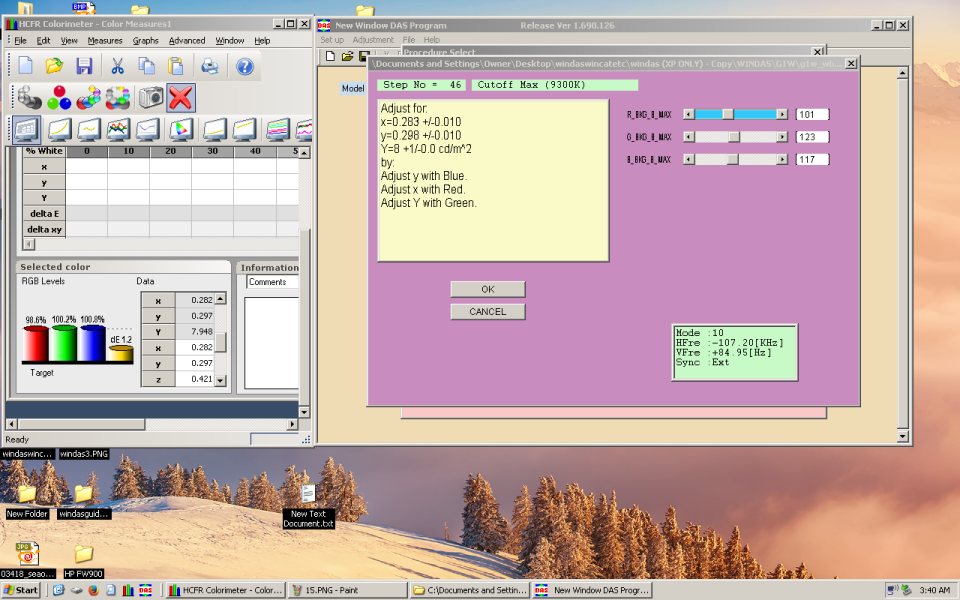Image resolution: width=960 pixels, height=600 pixels.
Task: Click right arrow of R_BKG_B_MAX slider
Action: point(782,115)
